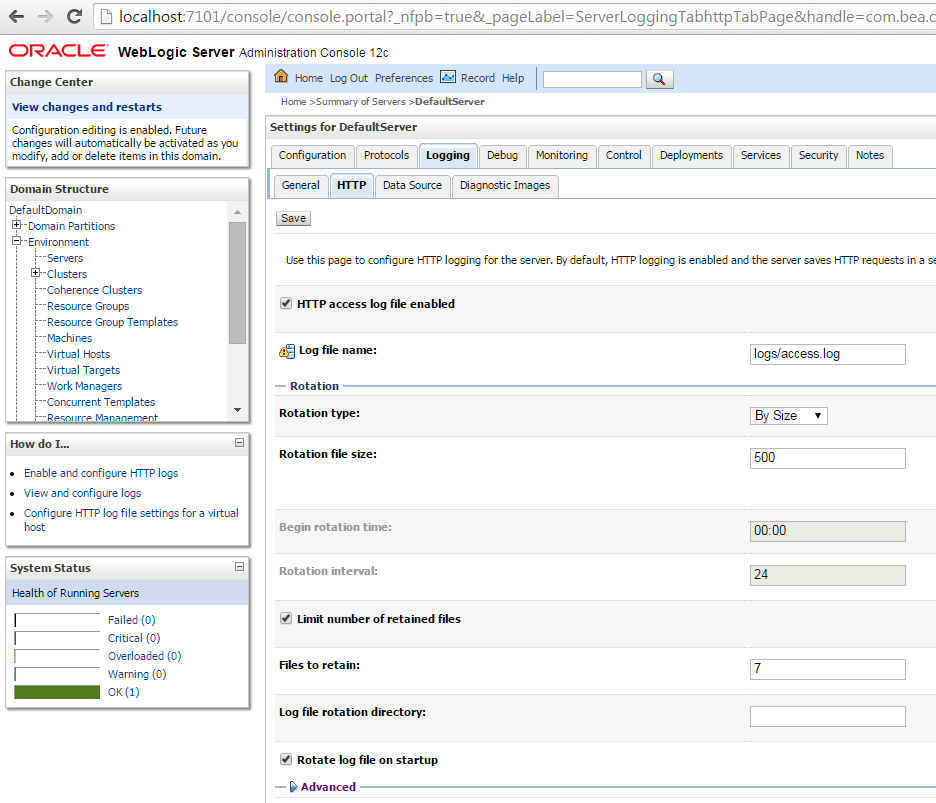The height and width of the screenshot is (803, 936).
Task: Select Resource Group Templates tree item
Action: [x=112, y=322]
